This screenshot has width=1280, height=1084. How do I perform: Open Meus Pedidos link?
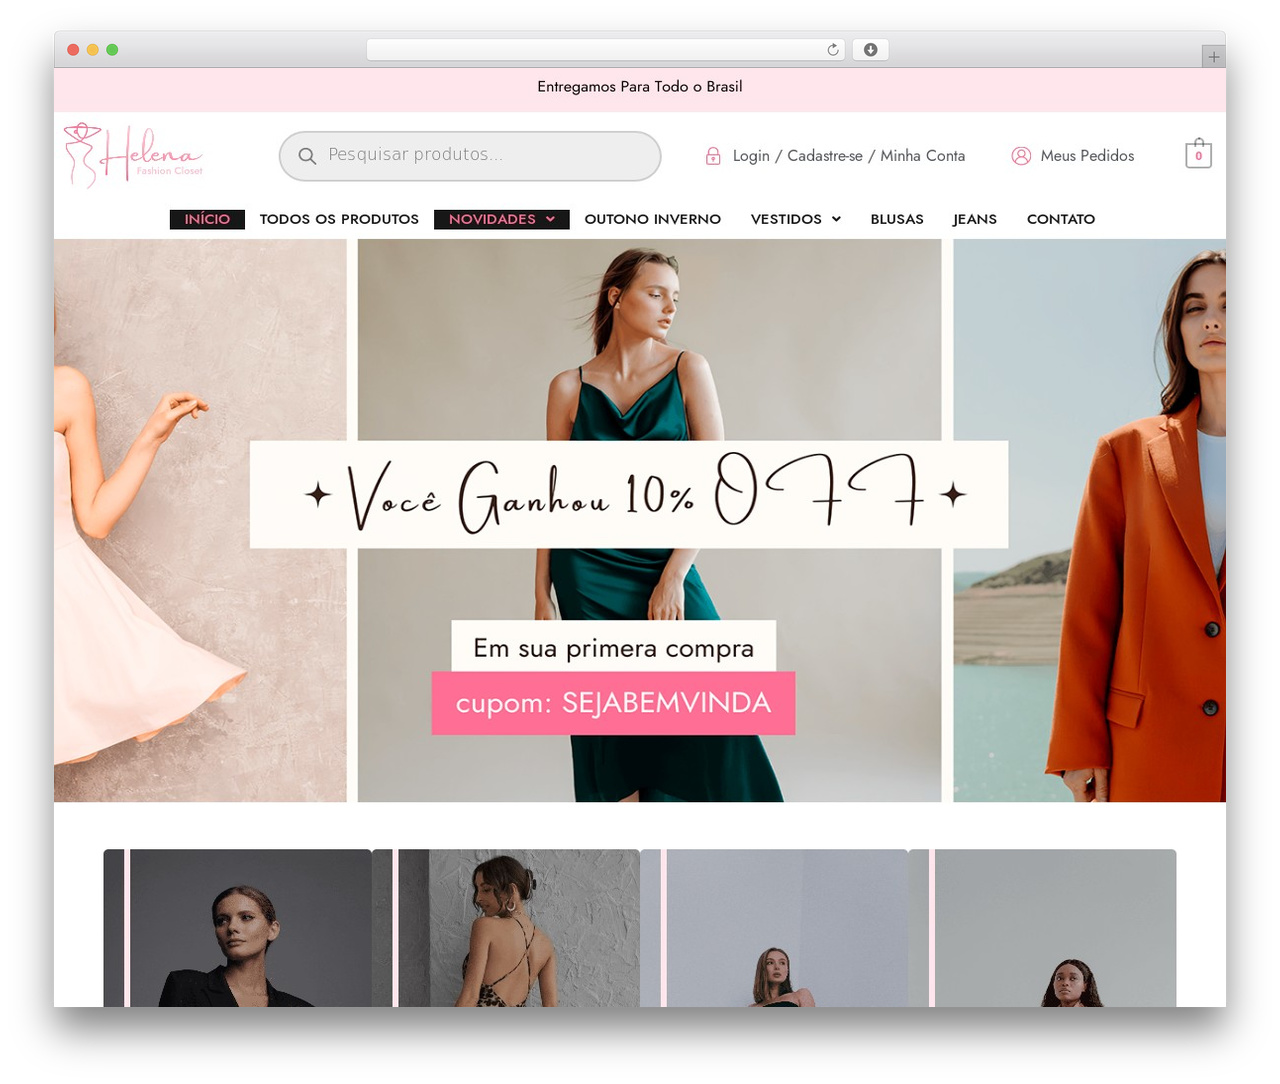1087,156
